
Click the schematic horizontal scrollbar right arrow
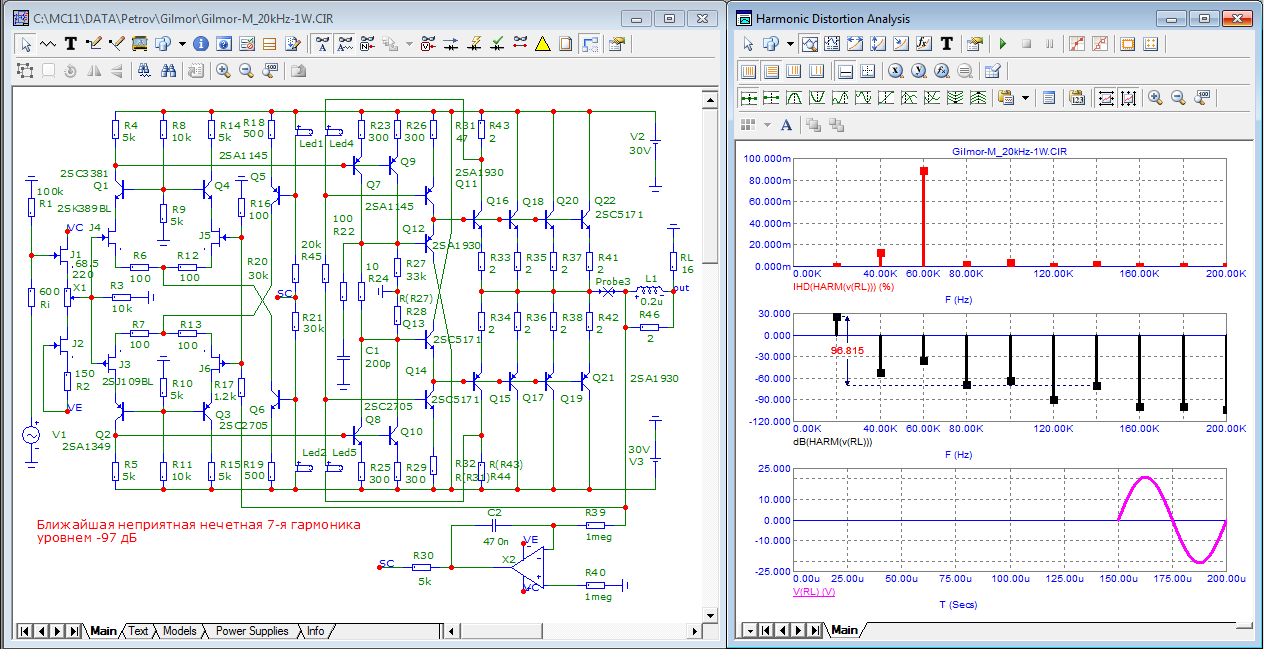pos(695,631)
